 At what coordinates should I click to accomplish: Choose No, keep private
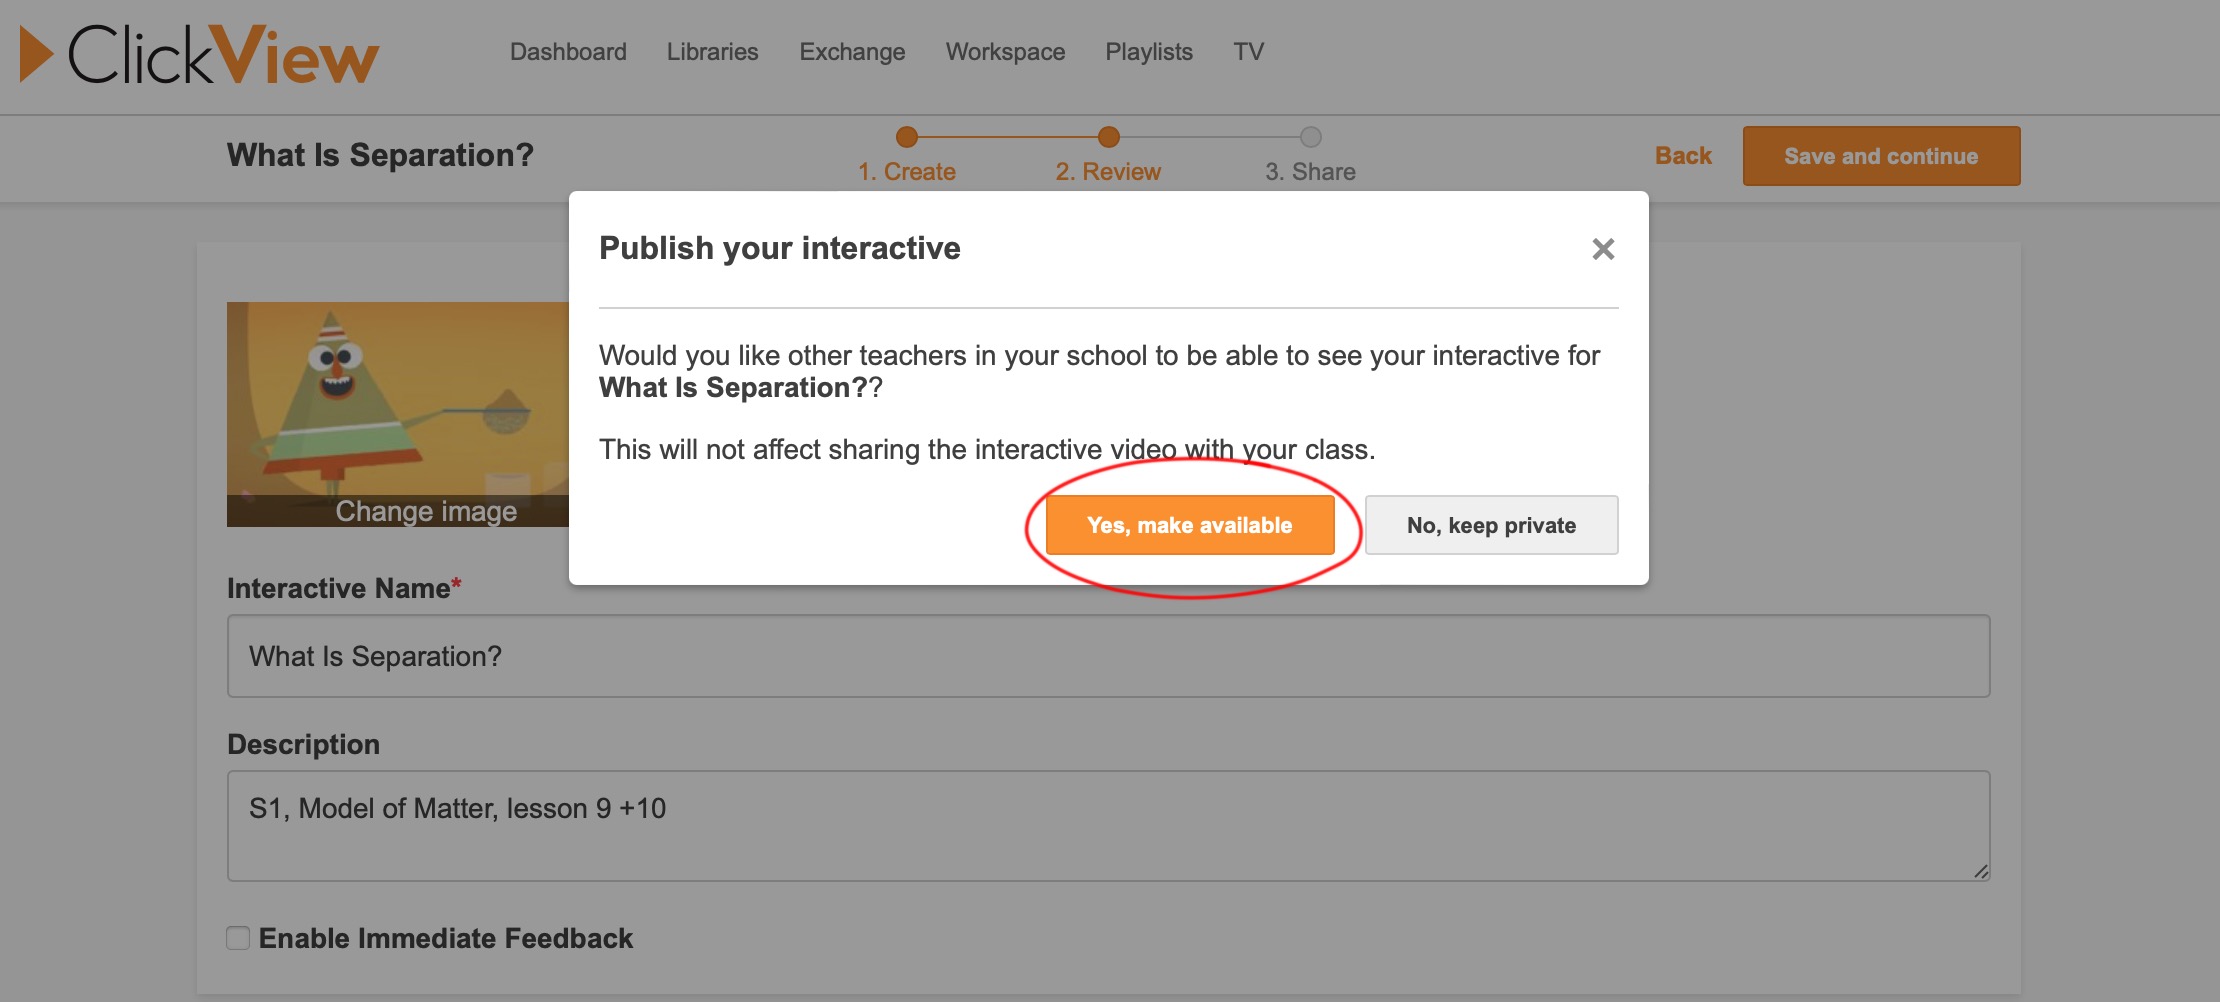pos(1490,525)
